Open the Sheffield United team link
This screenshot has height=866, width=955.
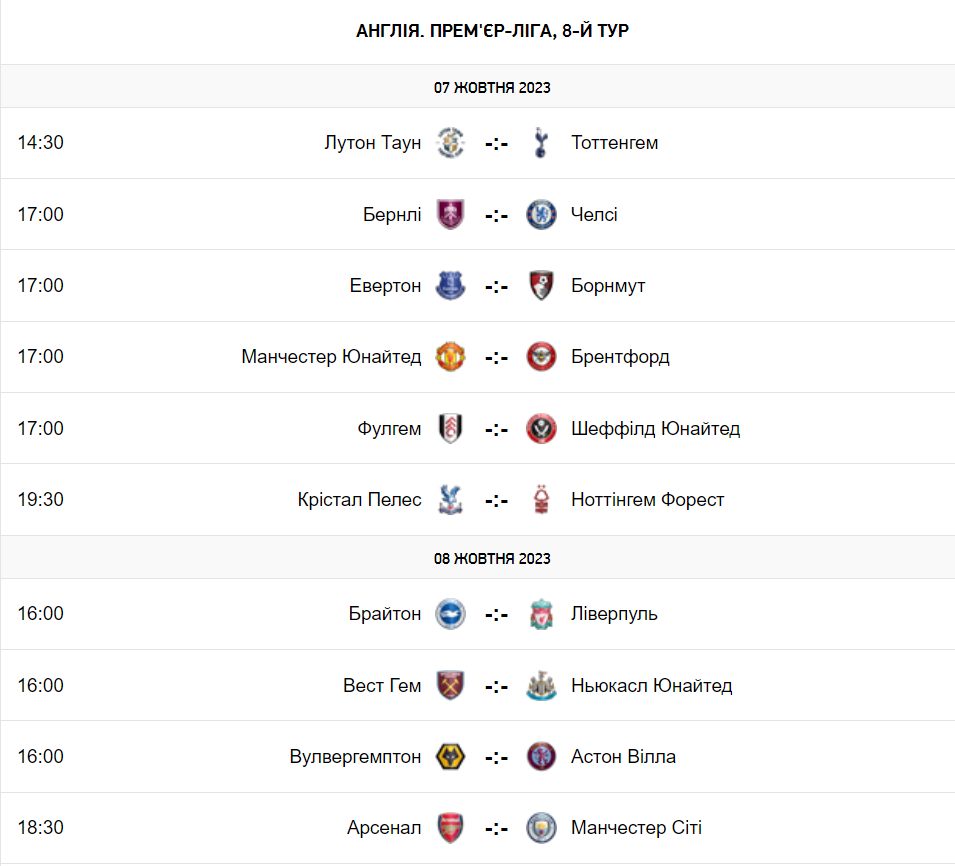(655, 429)
